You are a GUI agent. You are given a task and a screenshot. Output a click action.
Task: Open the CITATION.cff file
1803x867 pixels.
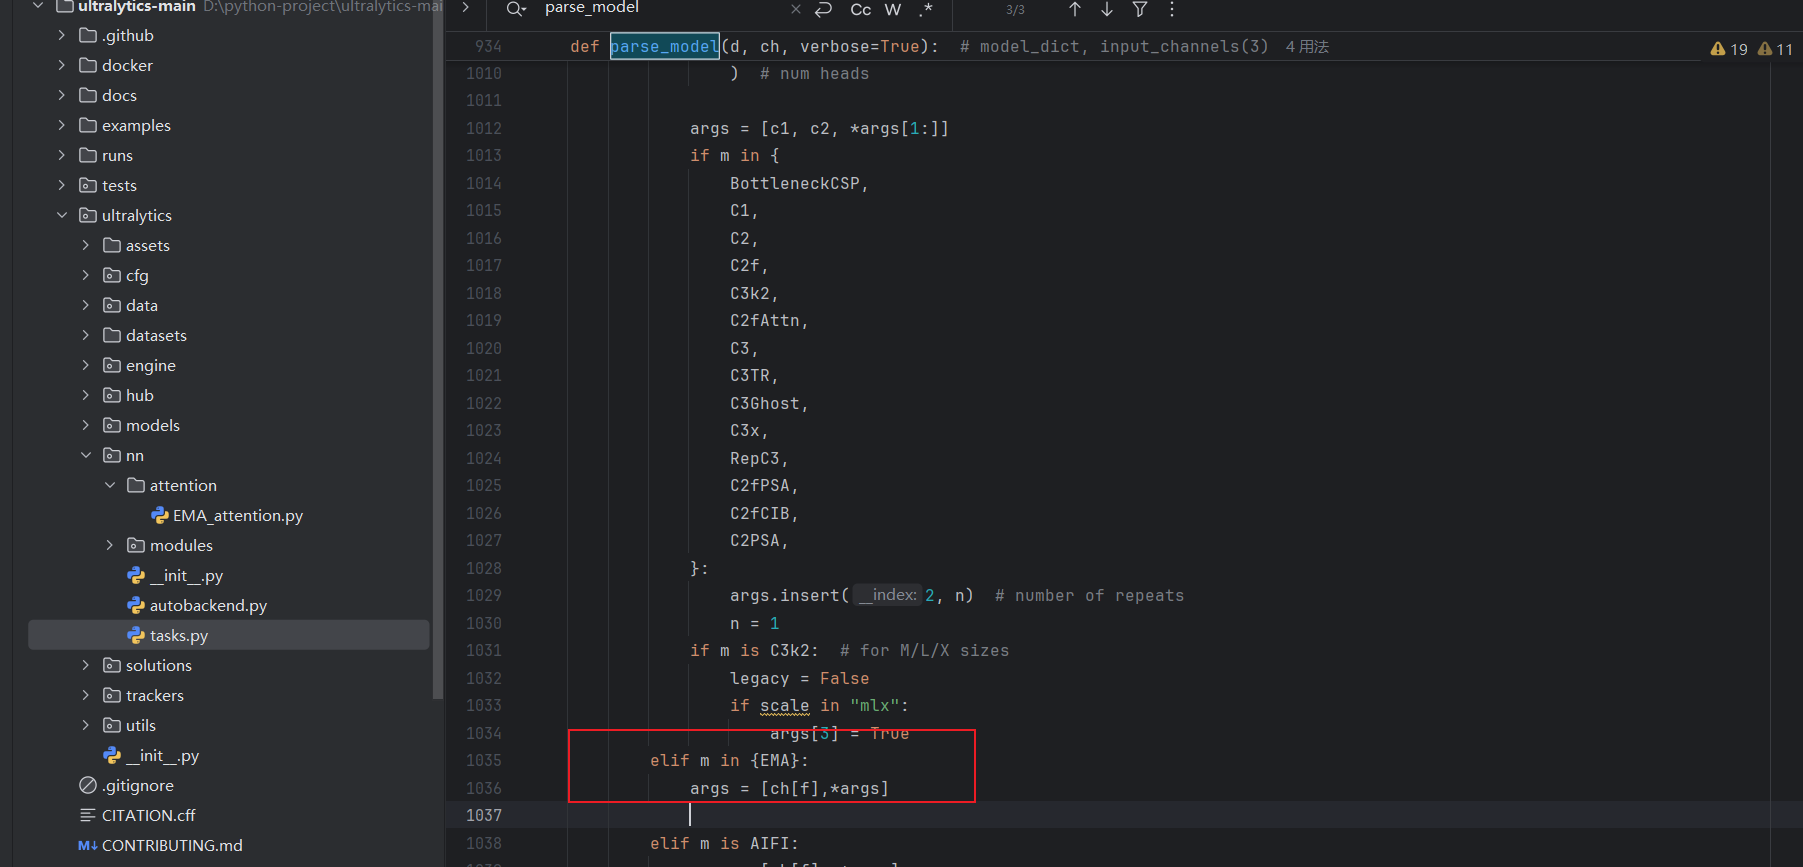click(x=148, y=815)
